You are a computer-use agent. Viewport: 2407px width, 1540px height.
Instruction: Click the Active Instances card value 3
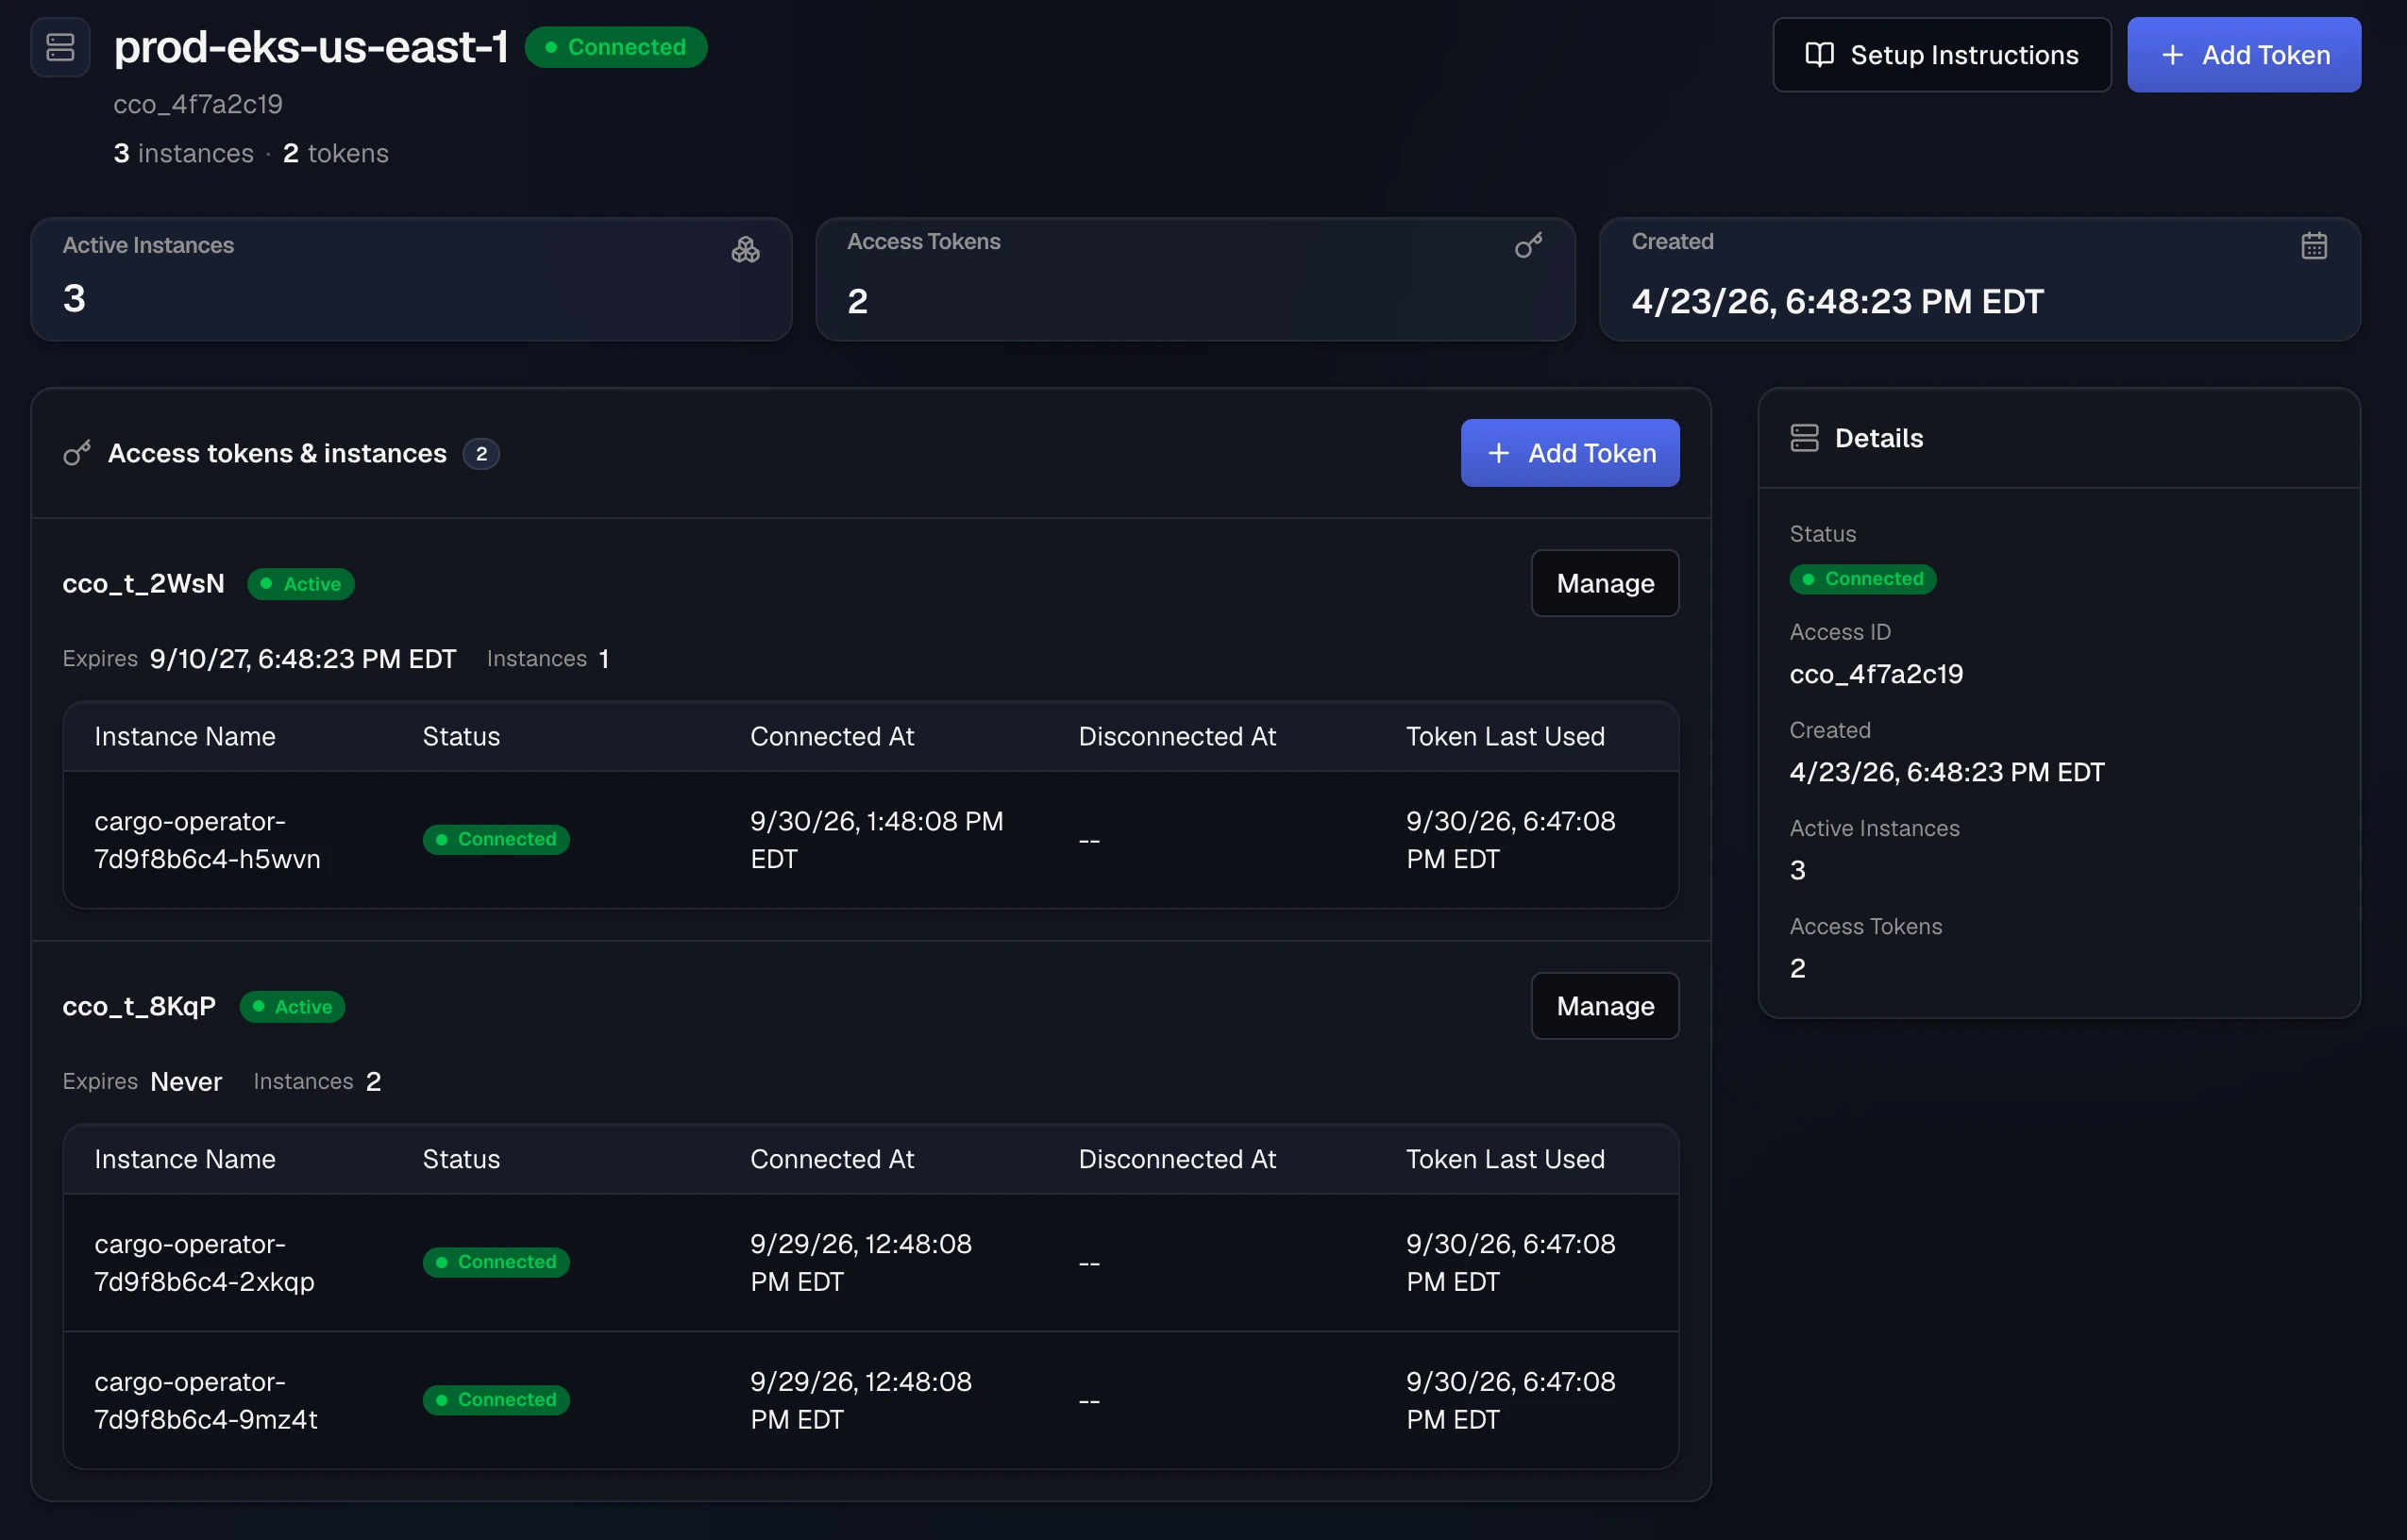coord(74,299)
